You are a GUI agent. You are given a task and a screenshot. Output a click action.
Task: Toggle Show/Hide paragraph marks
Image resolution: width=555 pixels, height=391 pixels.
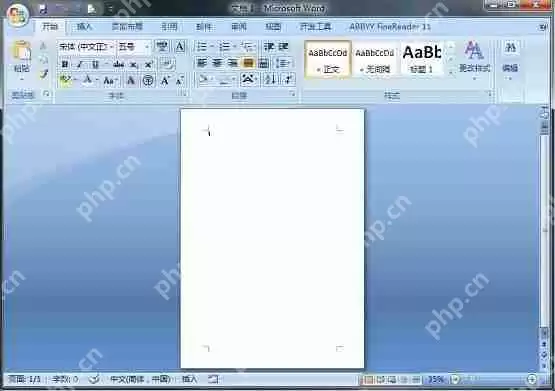click(288, 80)
